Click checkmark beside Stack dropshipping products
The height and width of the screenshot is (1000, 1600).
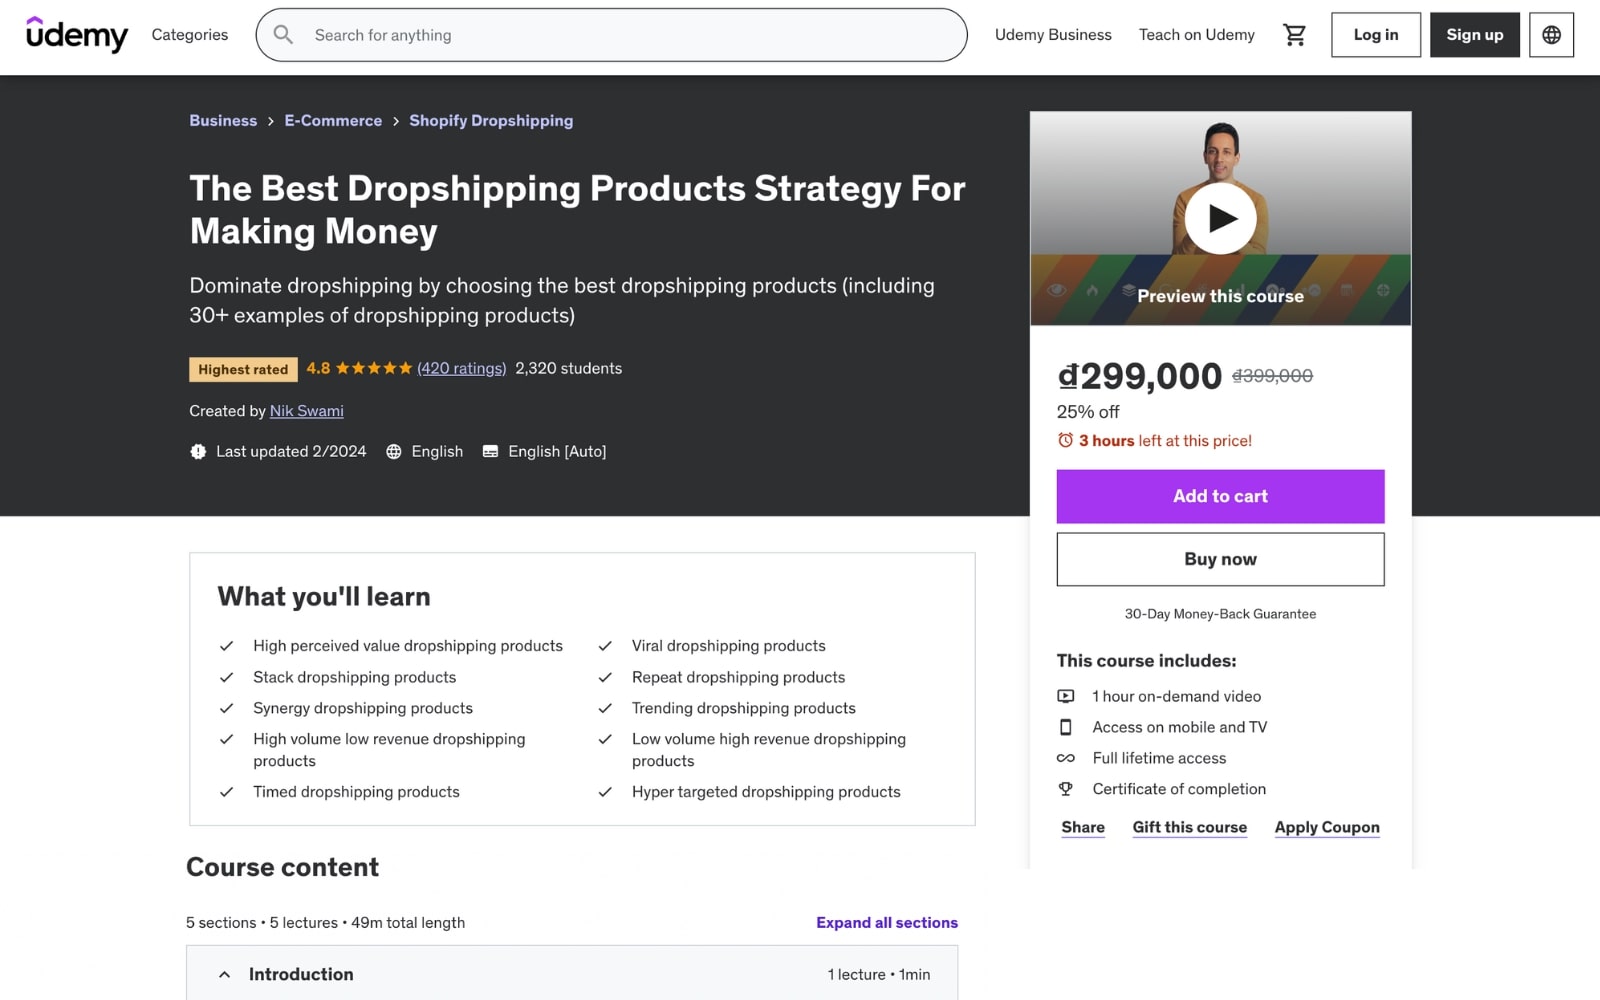(x=227, y=677)
